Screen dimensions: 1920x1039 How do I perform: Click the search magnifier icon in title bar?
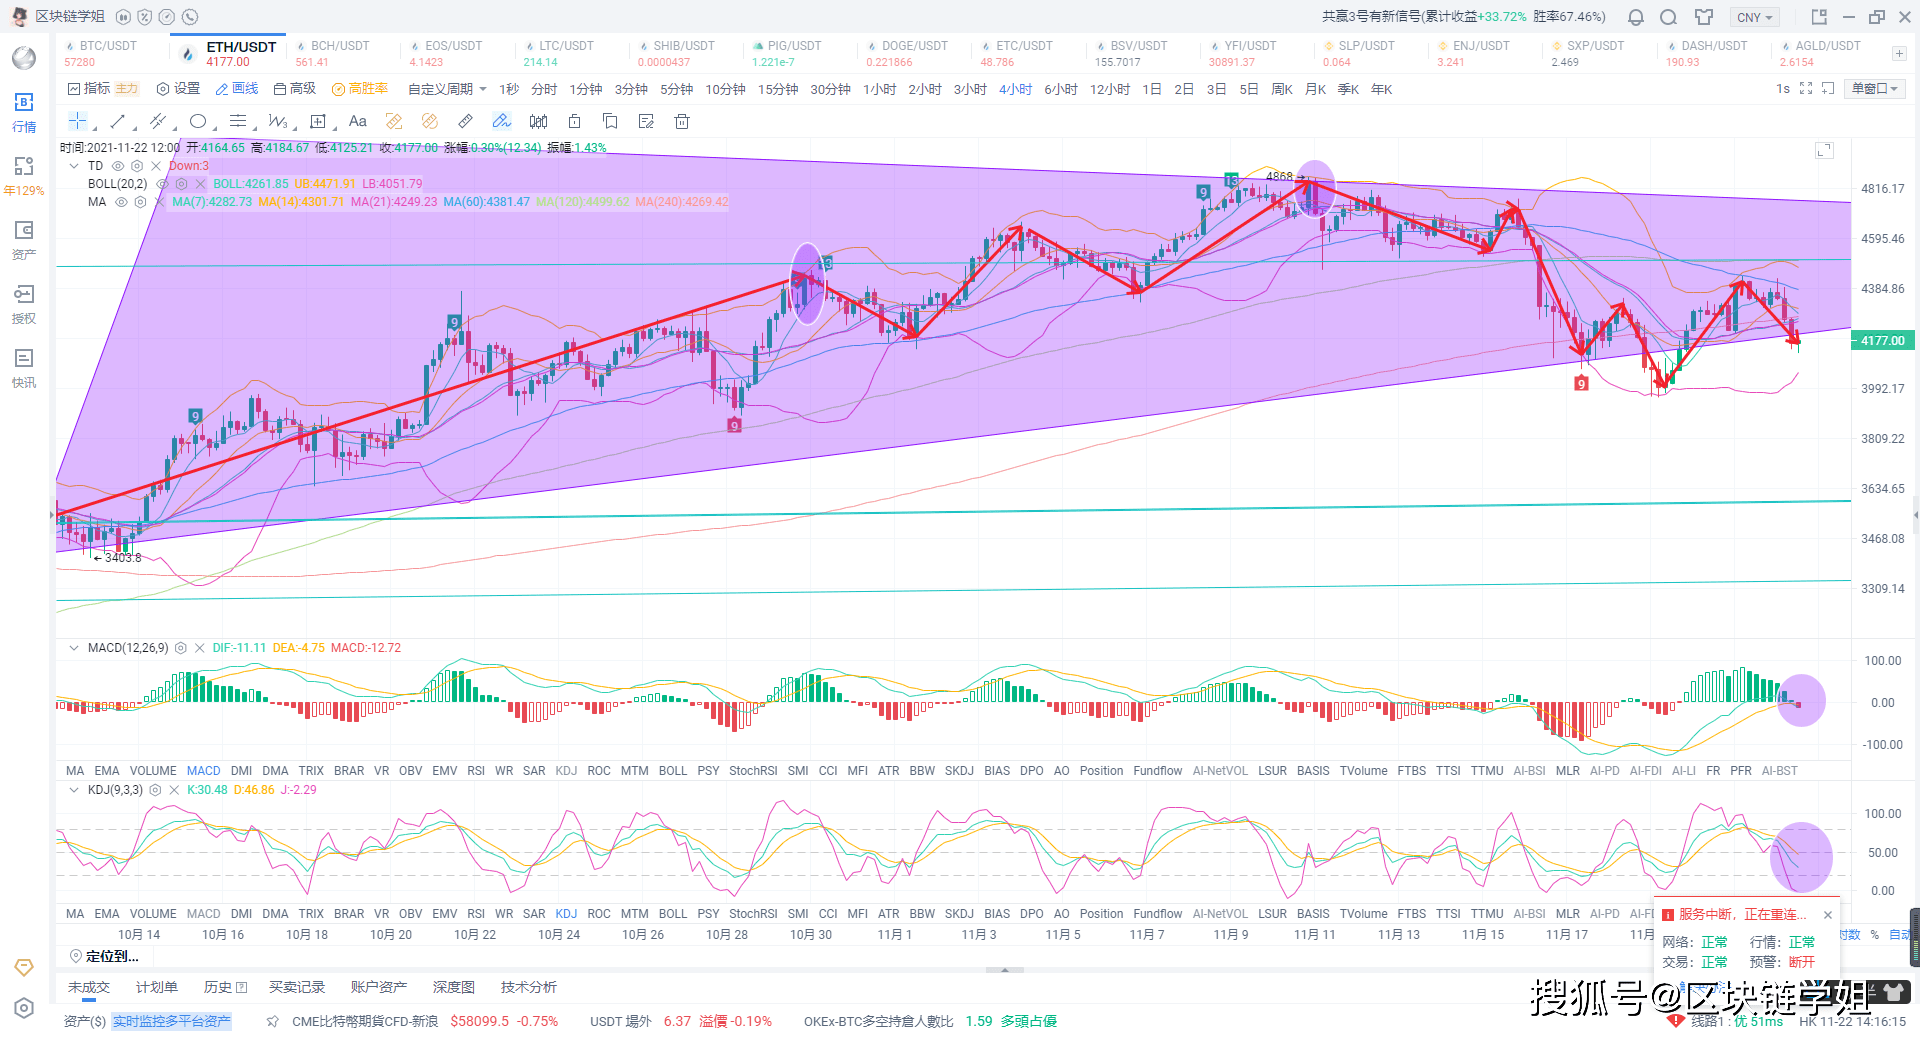pyautogui.click(x=1668, y=17)
